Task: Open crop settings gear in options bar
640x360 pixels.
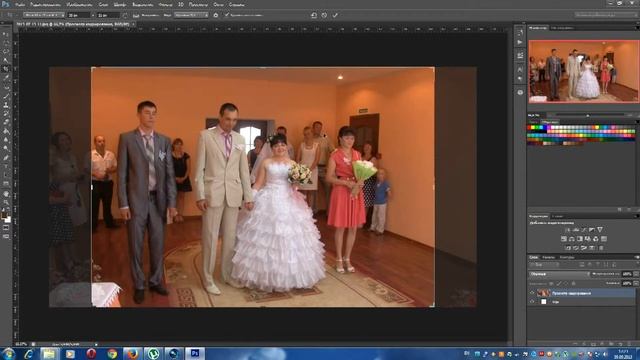Action: tap(216, 15)
